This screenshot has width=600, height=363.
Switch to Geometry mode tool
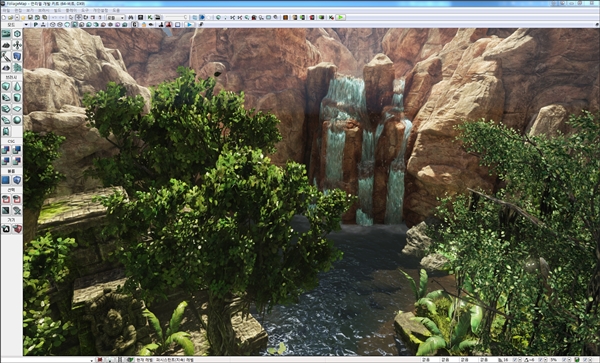(x=17, y=34)
